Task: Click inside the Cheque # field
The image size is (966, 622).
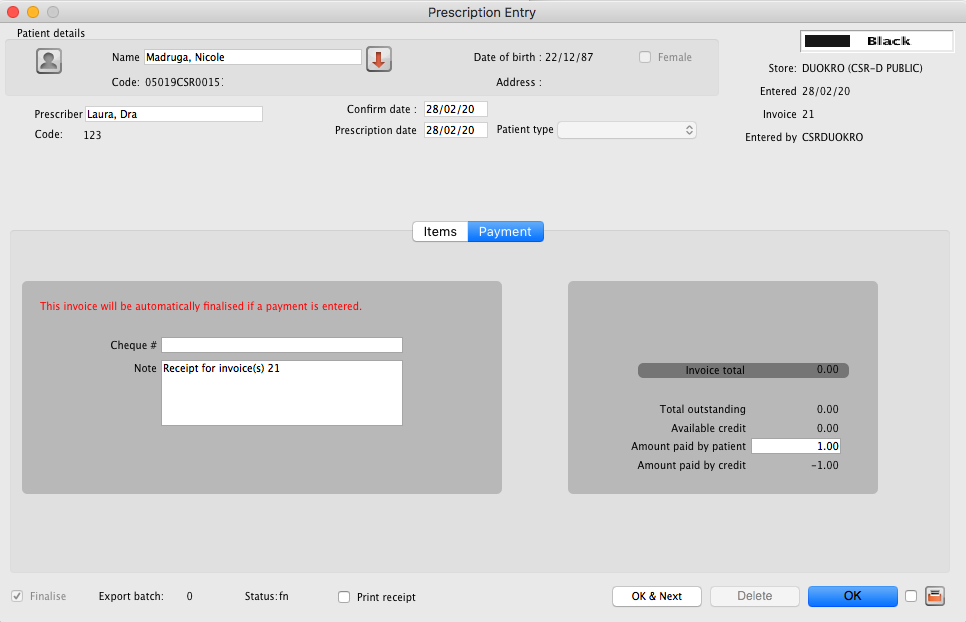Action: click(281, 344)
